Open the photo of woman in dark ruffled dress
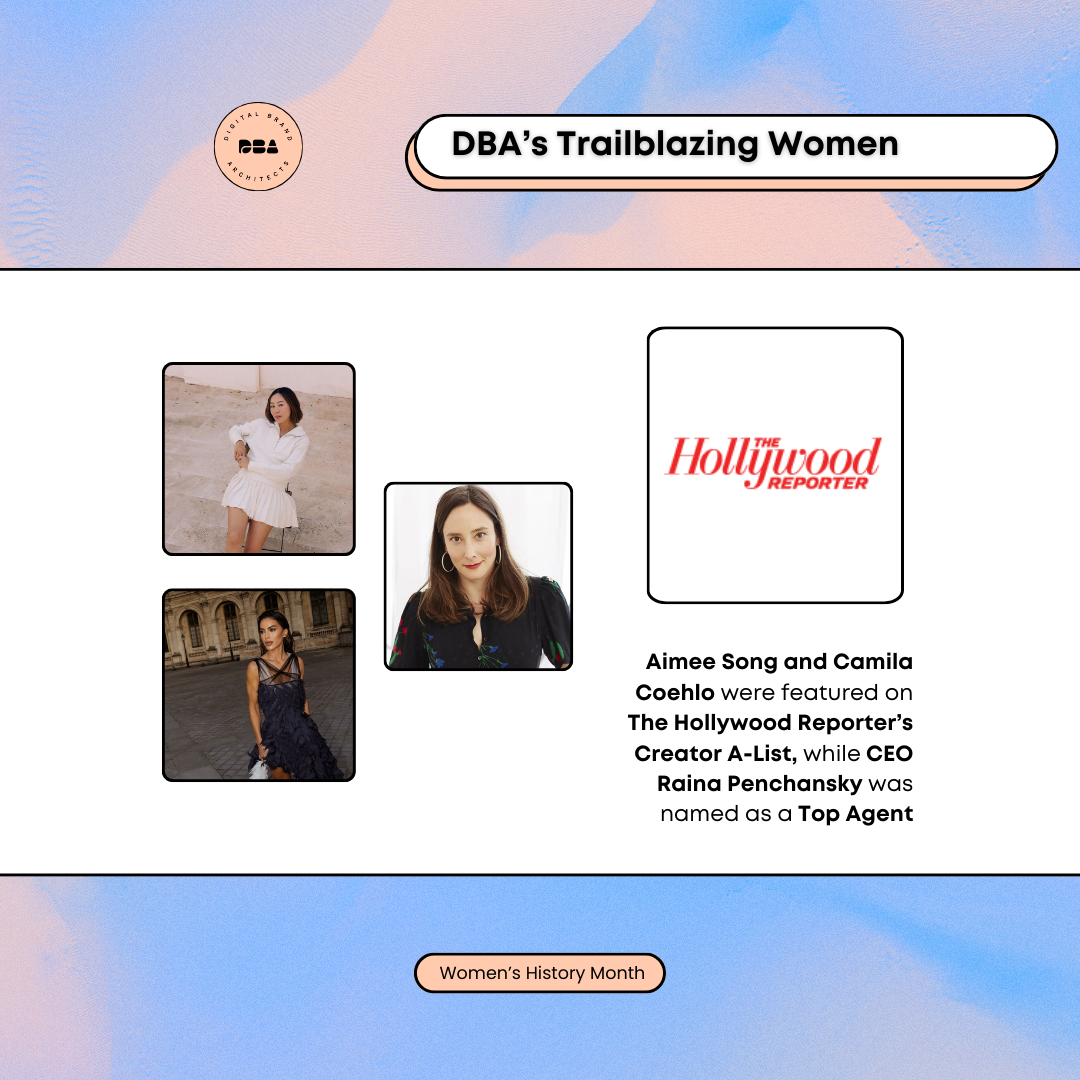Screen dimensions: 1080x1080 pyautogui.click(x=258, y=685)
